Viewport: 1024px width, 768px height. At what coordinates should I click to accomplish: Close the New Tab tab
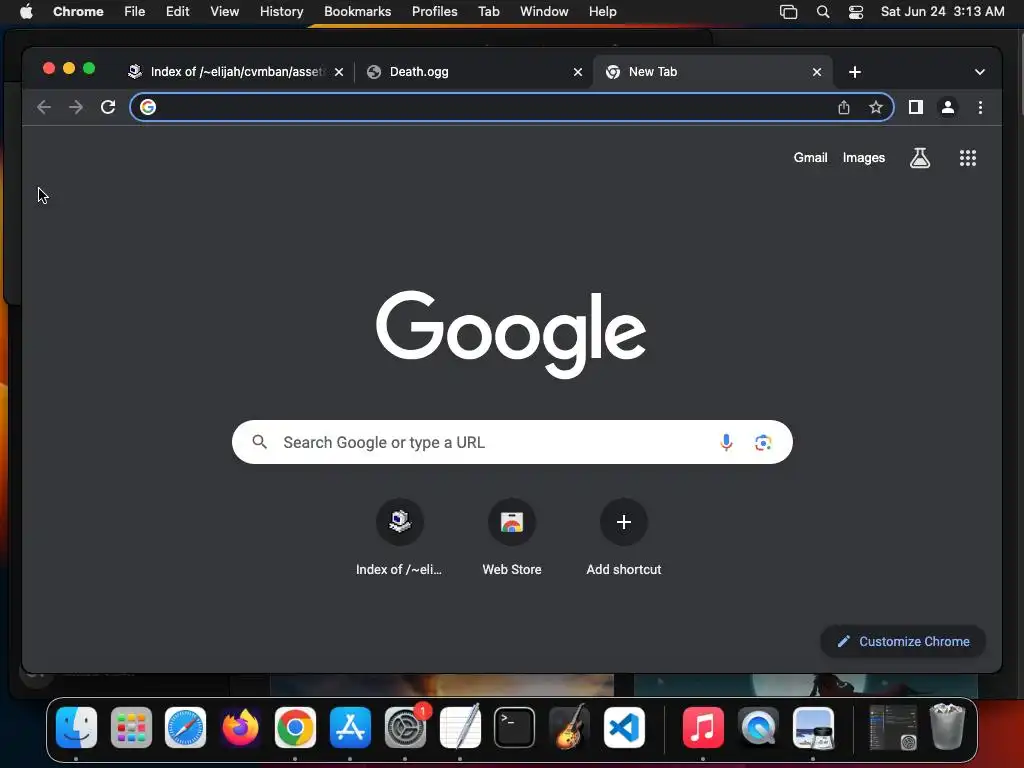816,72
